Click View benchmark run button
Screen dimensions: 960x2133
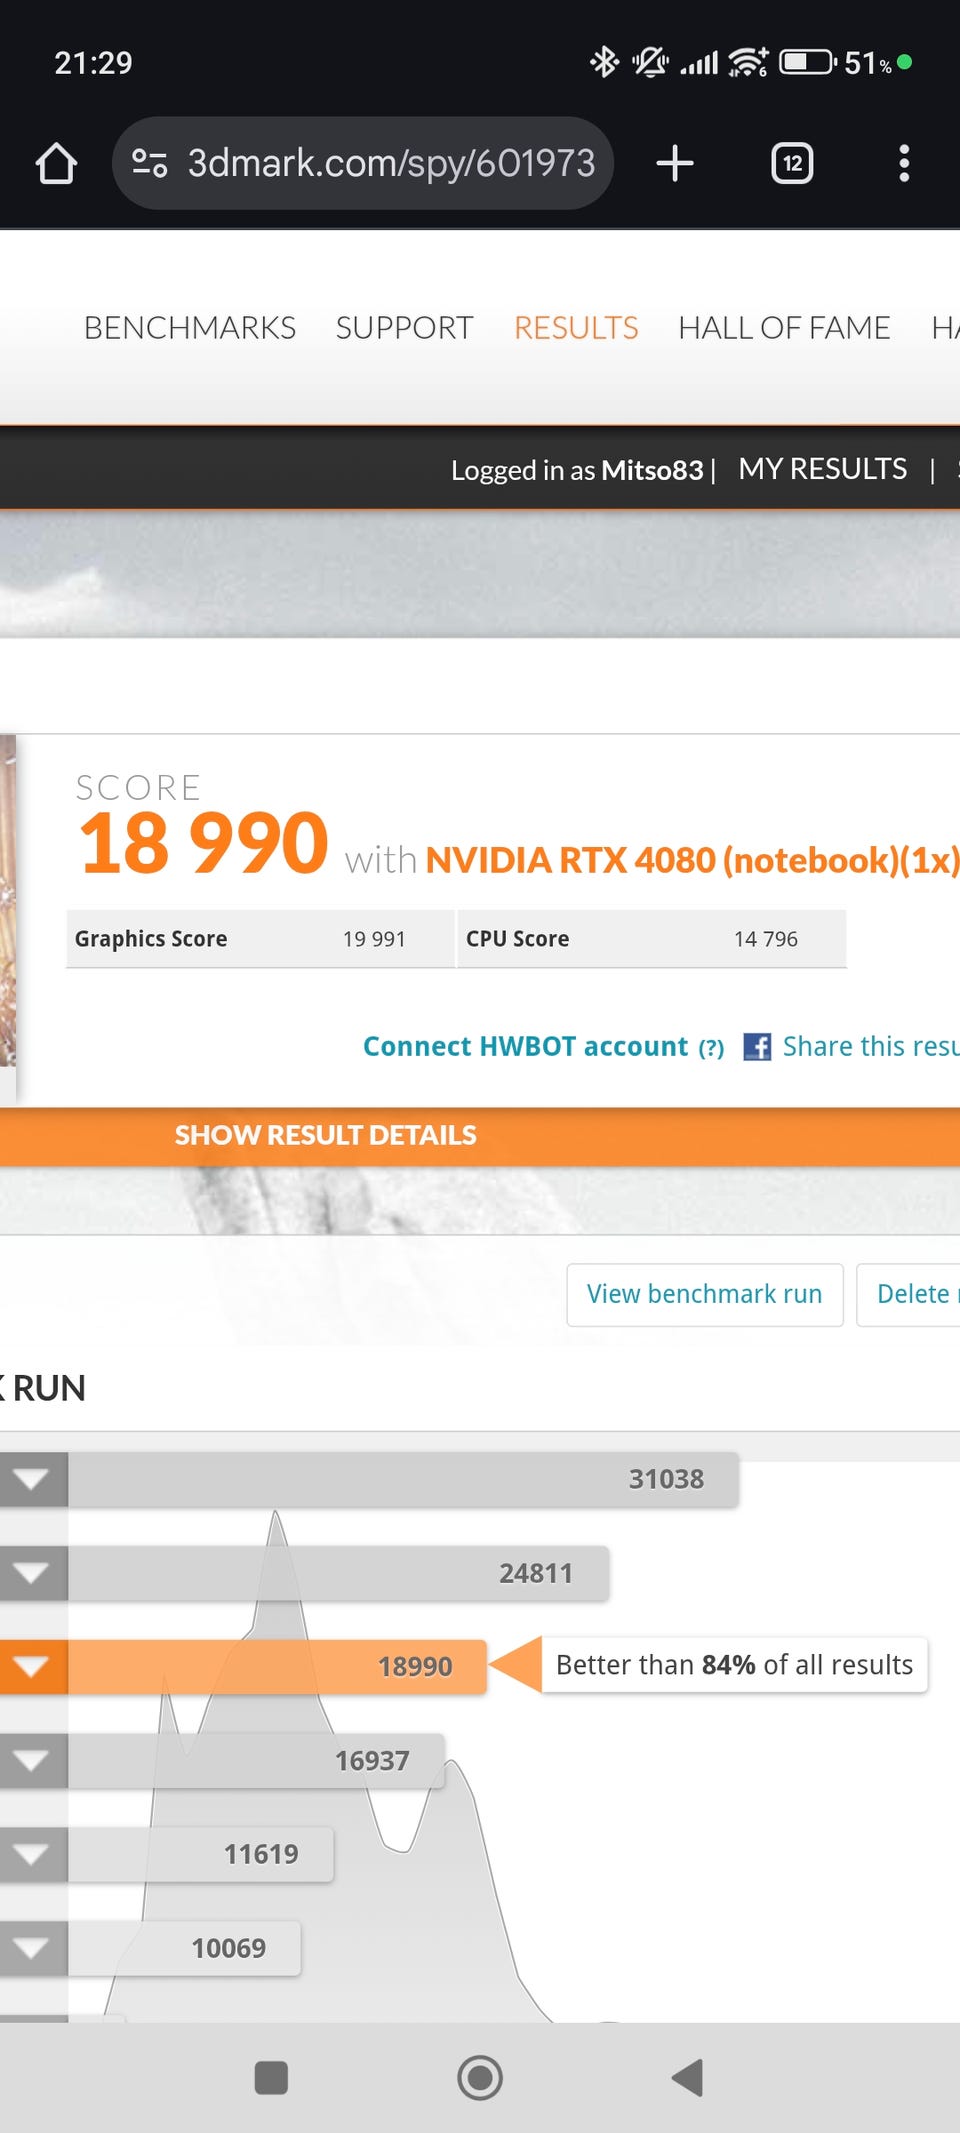pyautogui.click(x=705, y=1295)
